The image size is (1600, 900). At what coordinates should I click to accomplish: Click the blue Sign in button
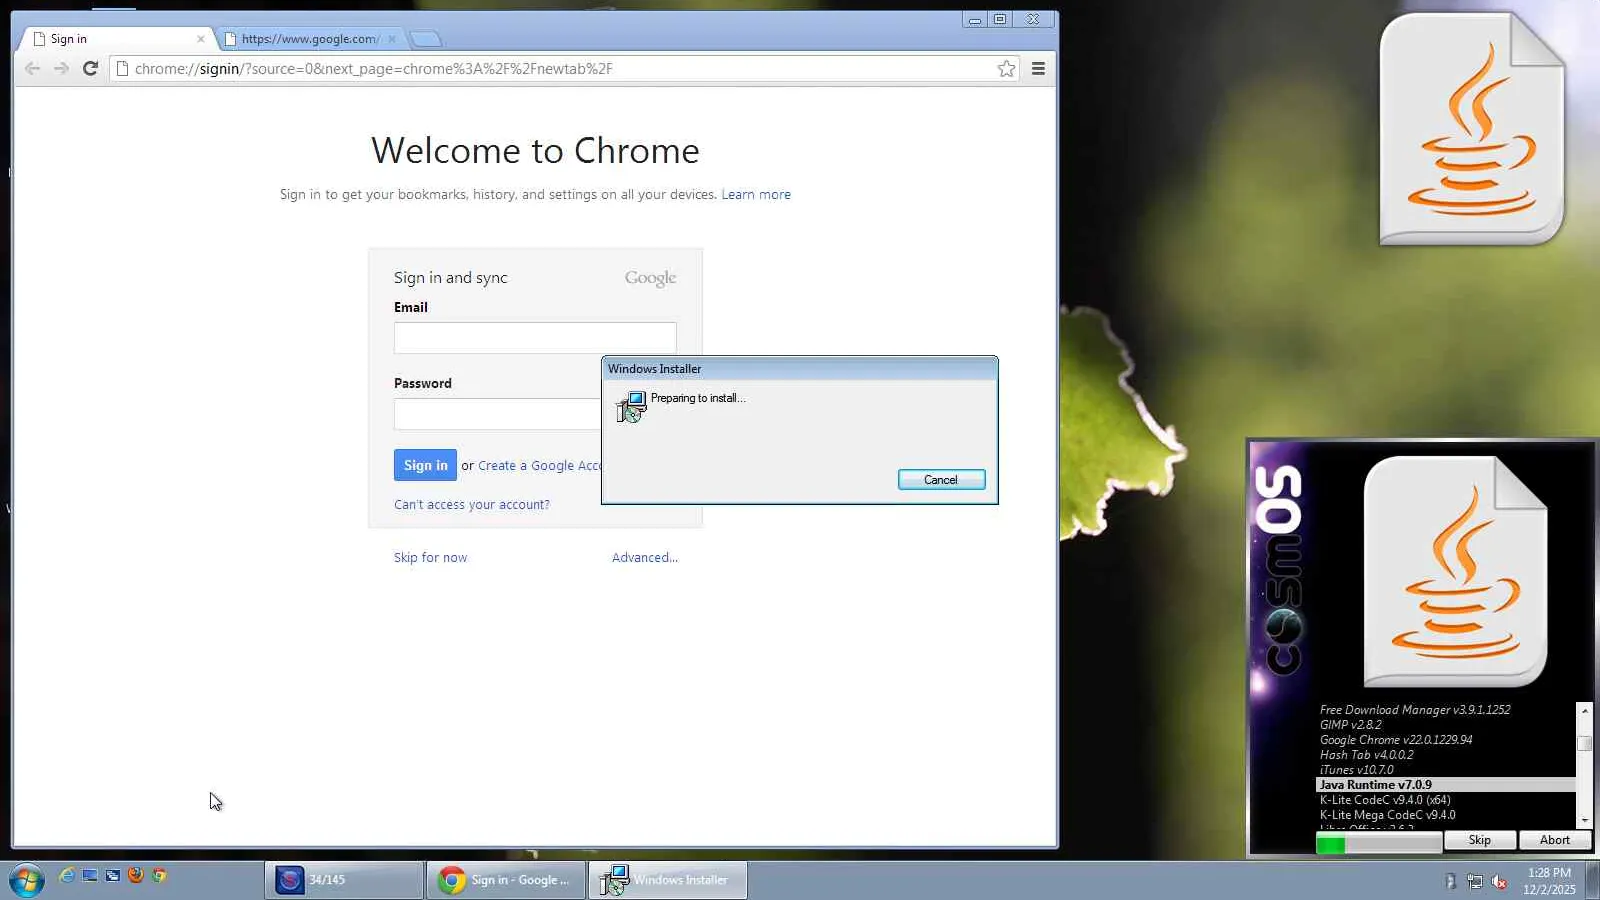click(425, 465)
